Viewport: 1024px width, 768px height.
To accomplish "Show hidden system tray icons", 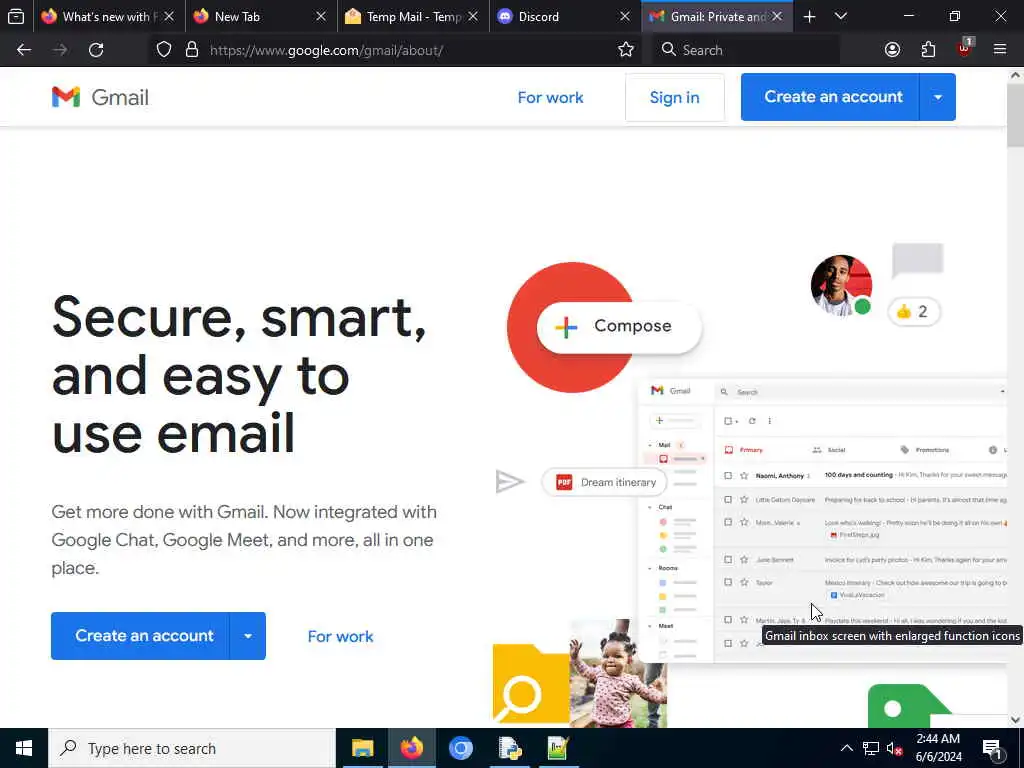I will pos(846,748).
